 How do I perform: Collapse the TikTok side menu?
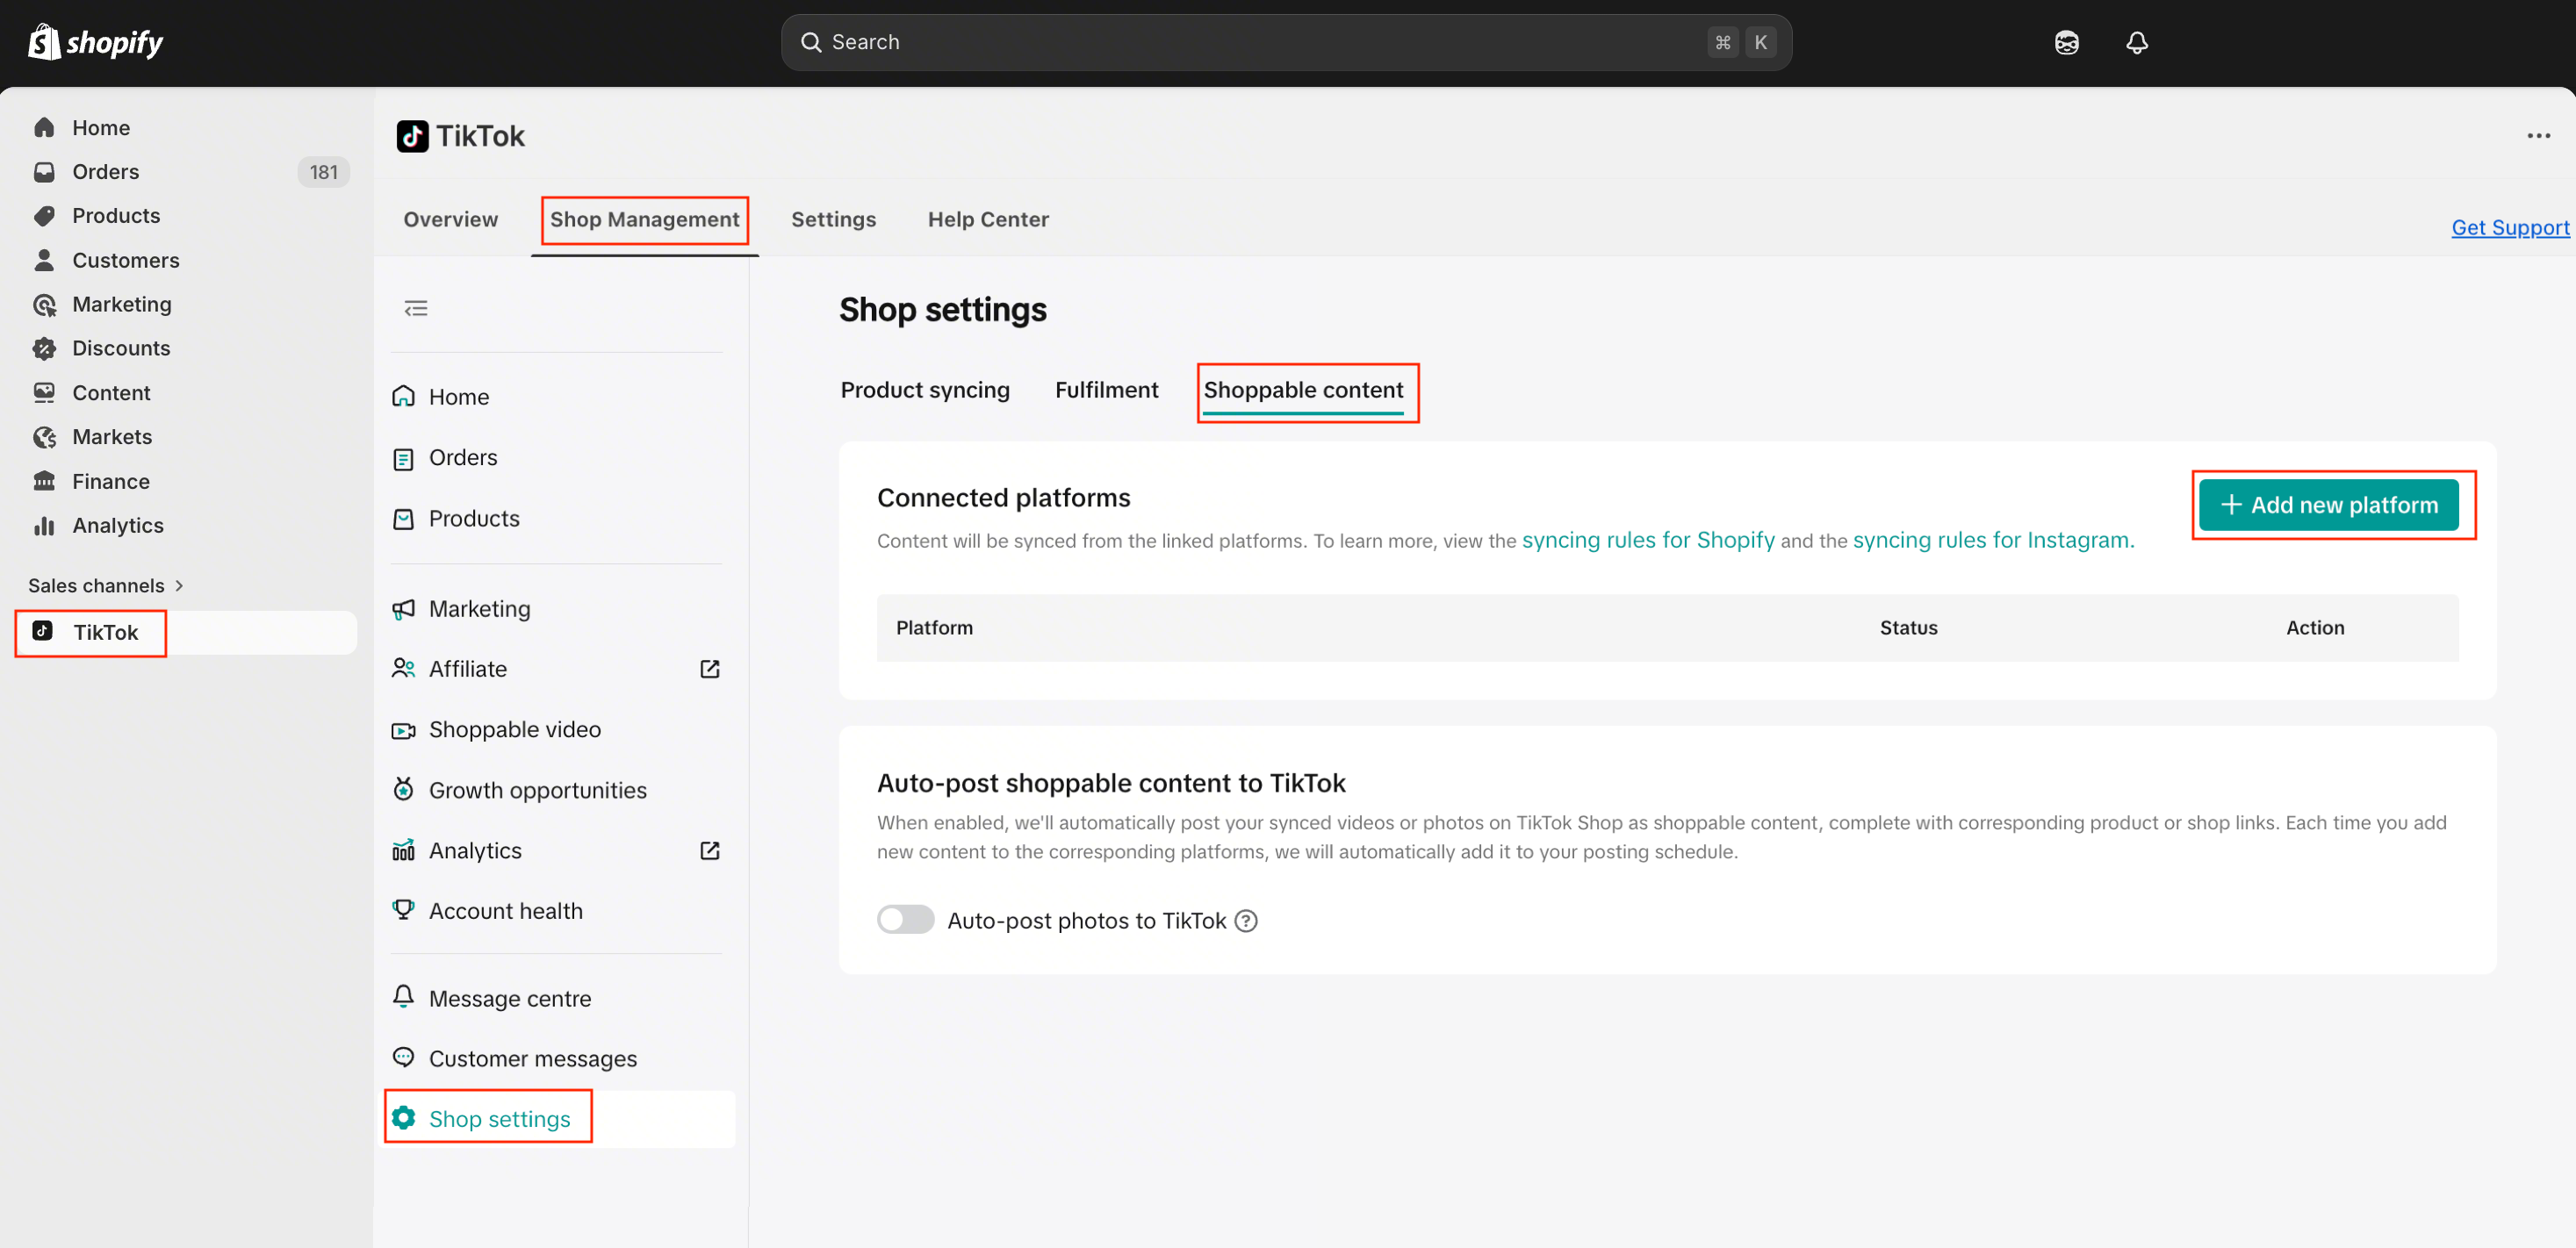point(416,309)
